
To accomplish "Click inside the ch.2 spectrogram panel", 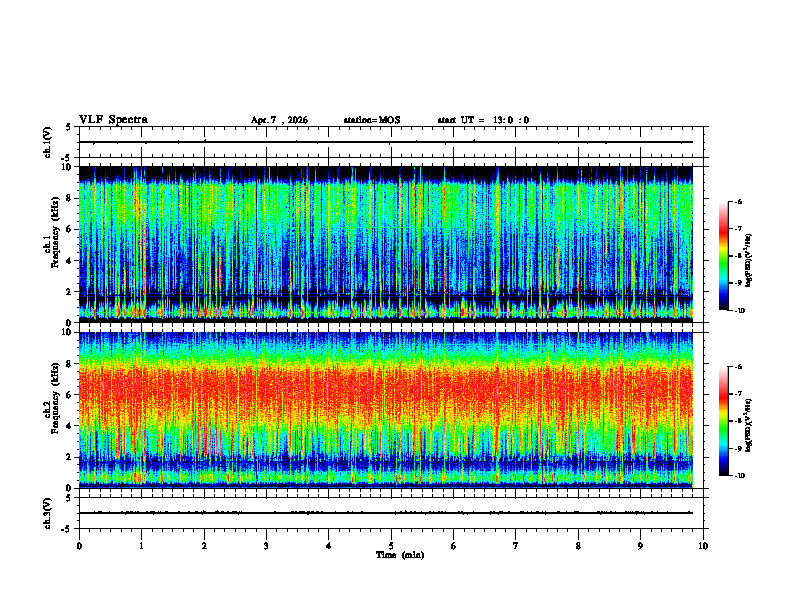I will [386, 410].
